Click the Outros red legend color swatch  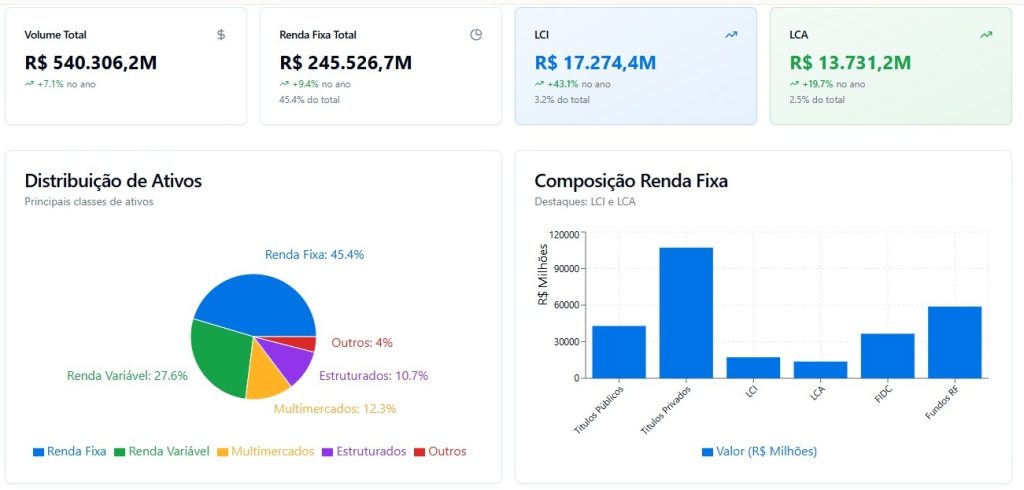coord(420,452)
